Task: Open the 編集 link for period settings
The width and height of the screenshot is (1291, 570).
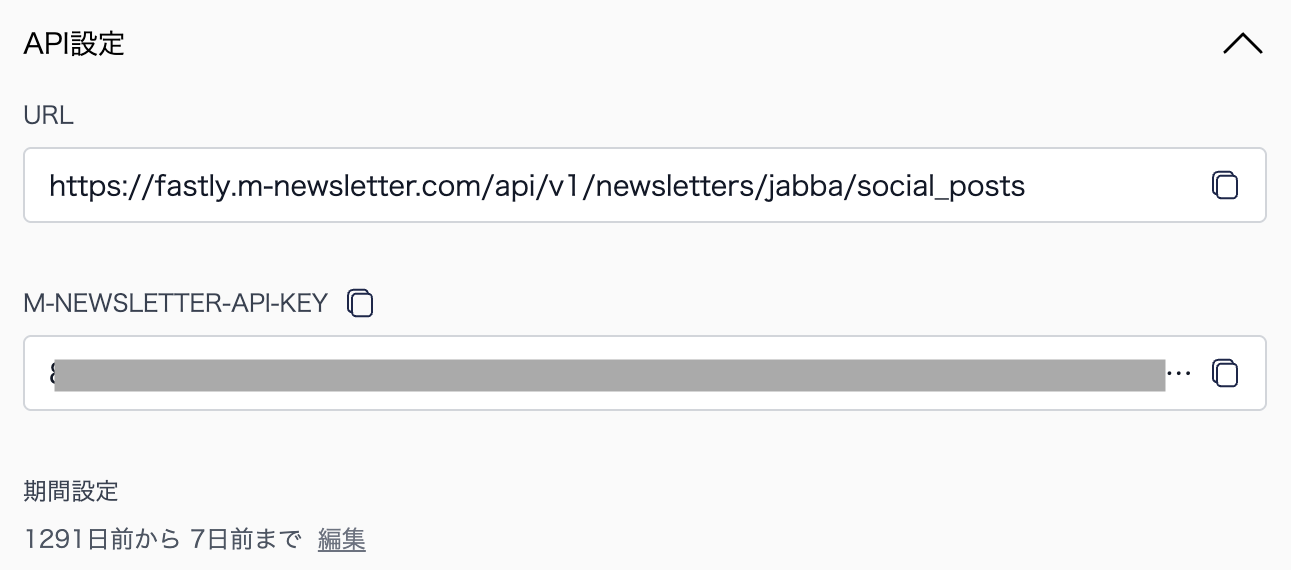Action: (x=342, y=540)
